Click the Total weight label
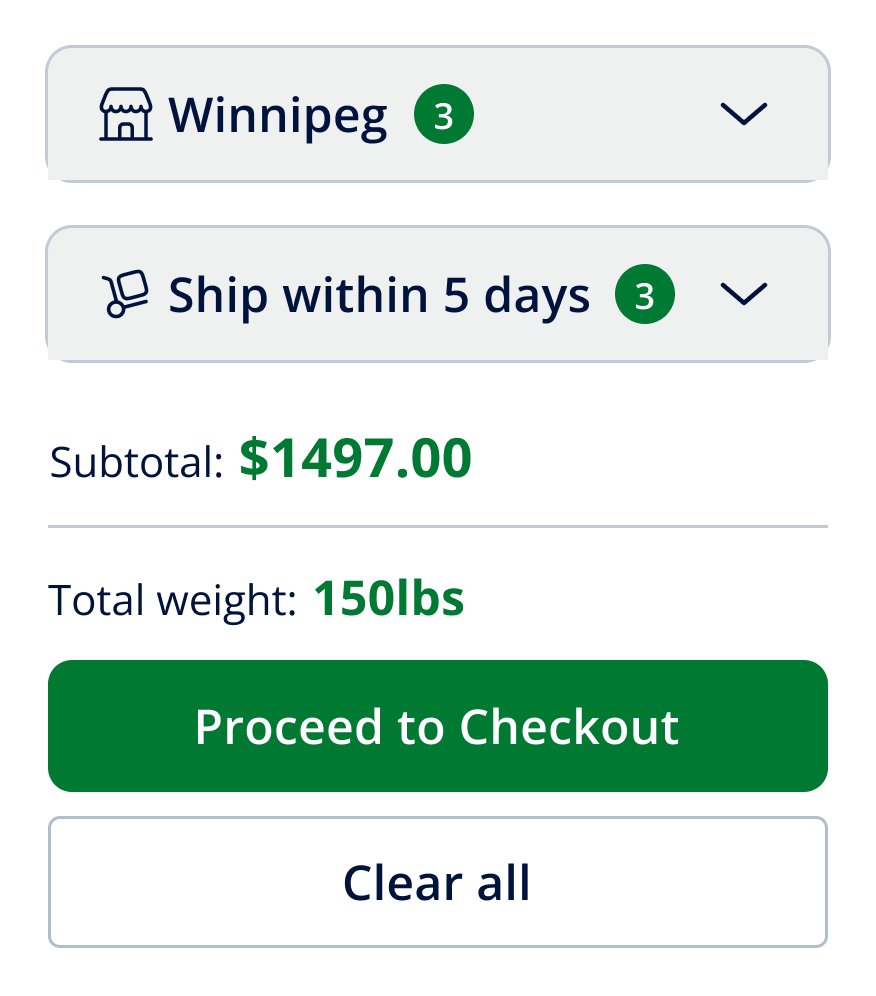Image resolution: width=876 pixels, height=996 pixels. coord(172,600)
